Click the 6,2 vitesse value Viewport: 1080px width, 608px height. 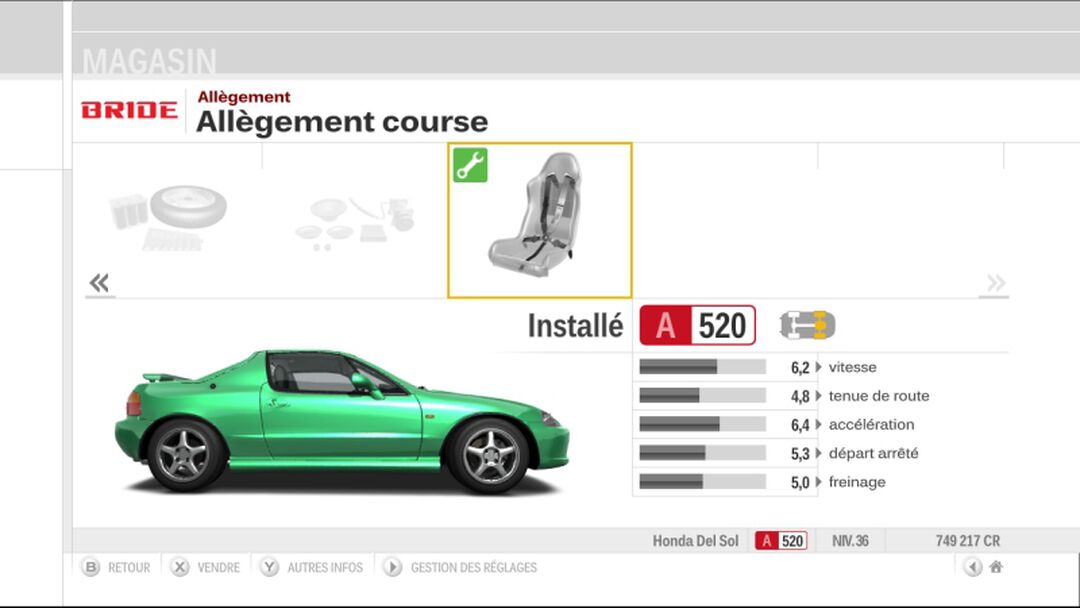coord(800,368)
